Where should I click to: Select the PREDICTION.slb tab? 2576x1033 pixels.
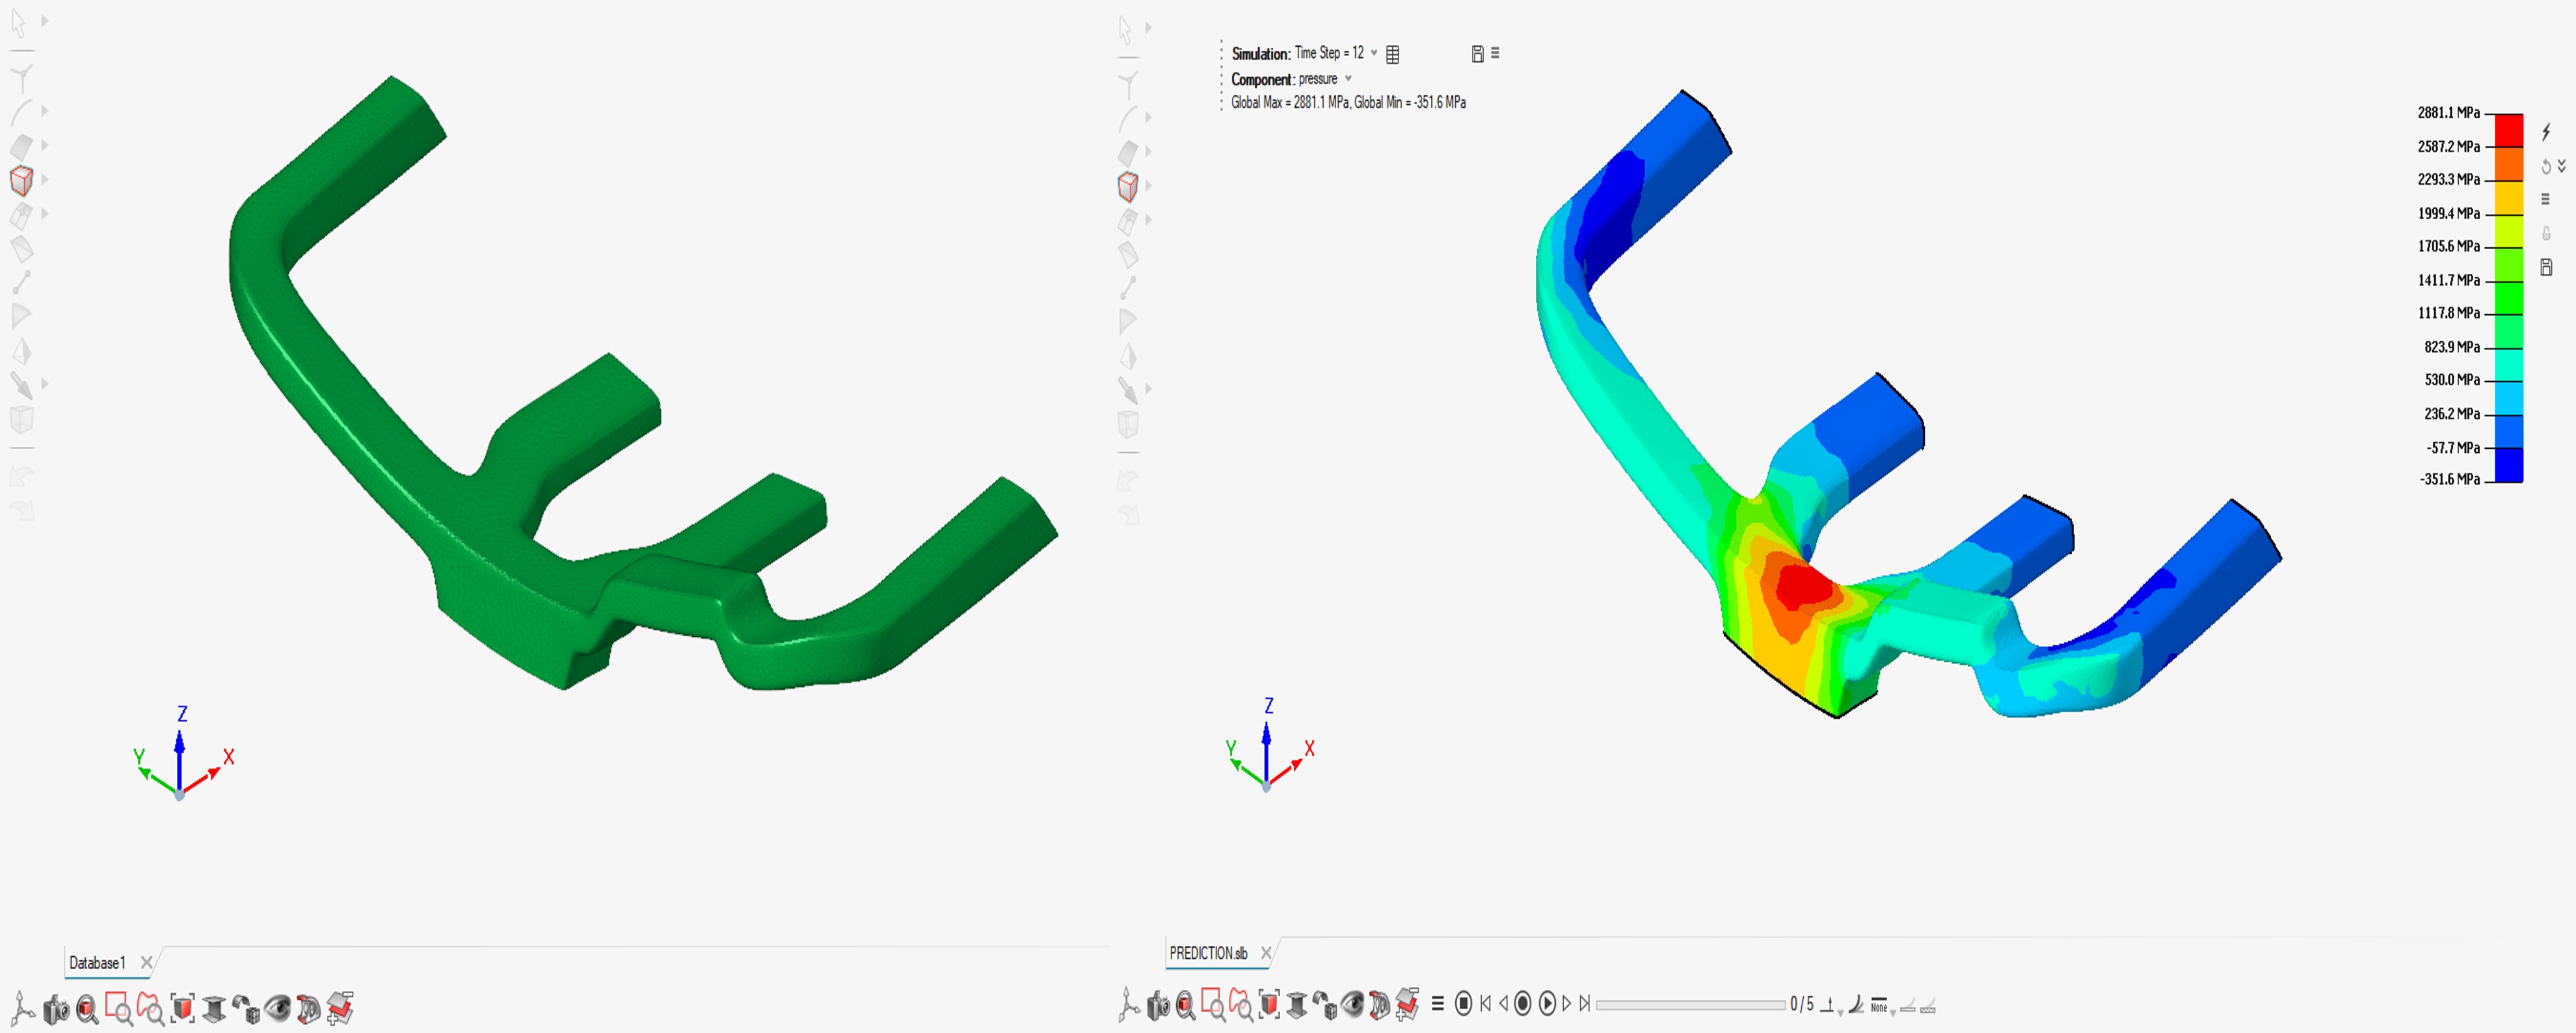click(x=1208, y=953)
